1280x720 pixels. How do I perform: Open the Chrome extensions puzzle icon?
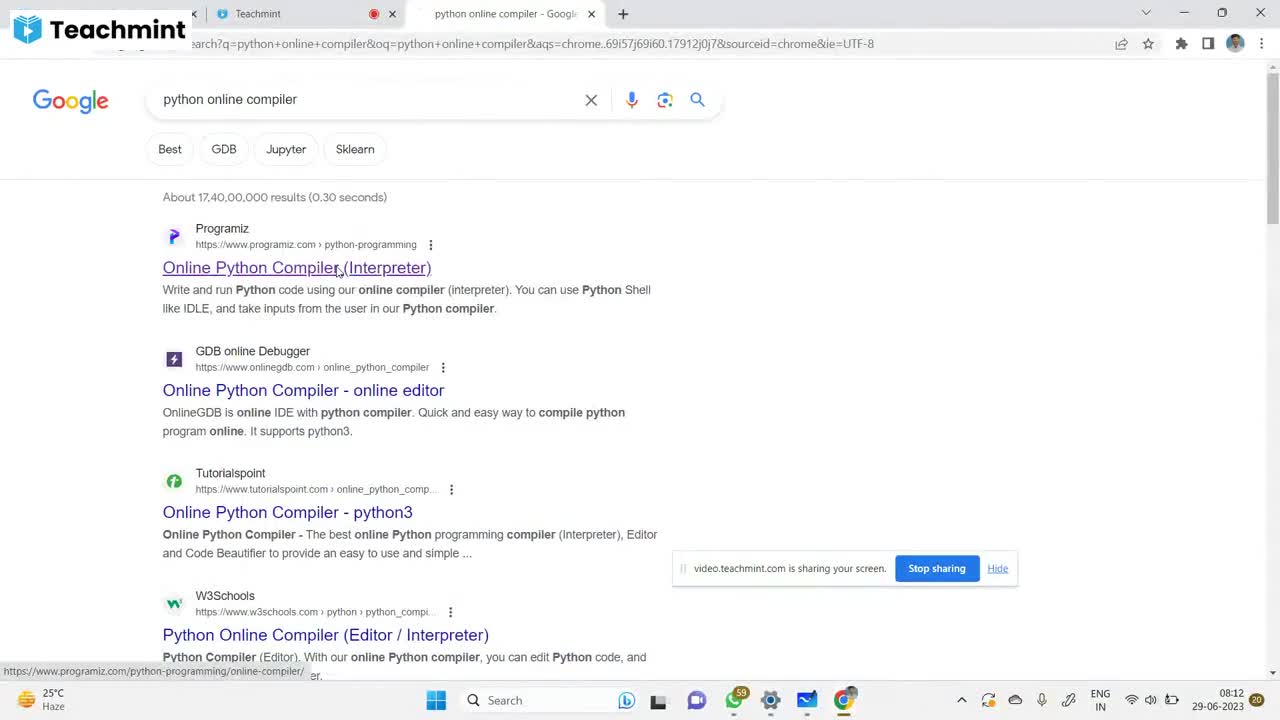coord(1181,44)
